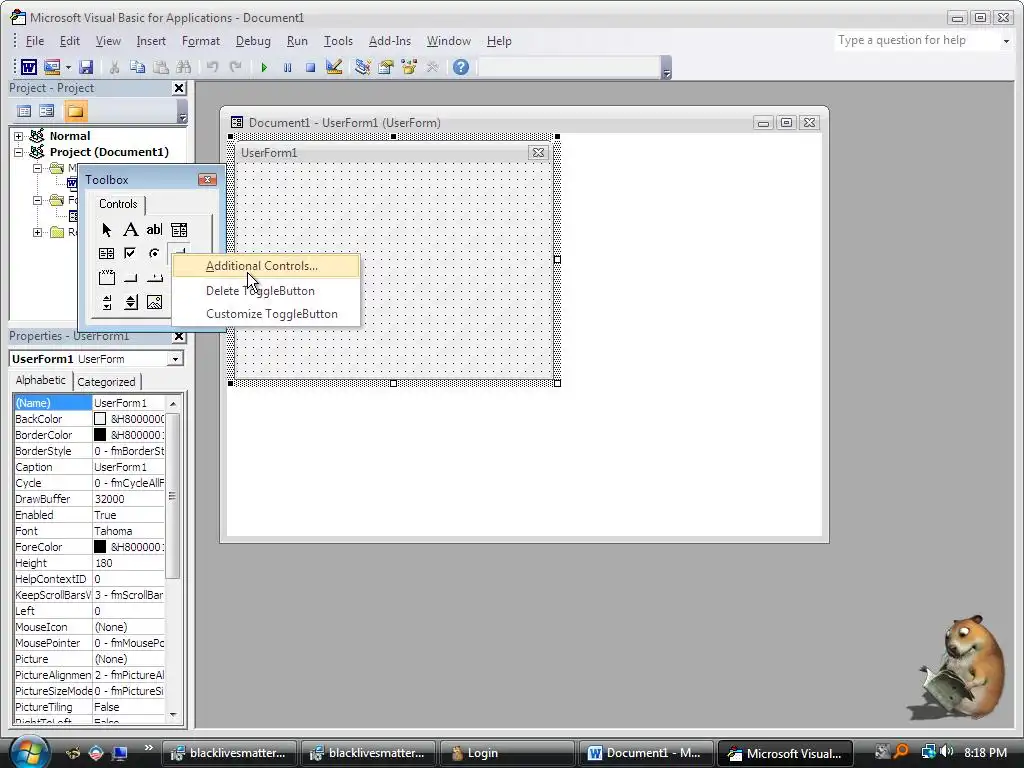Click the Toolbox hammer-wrench toolbar icon

point(432,67)
